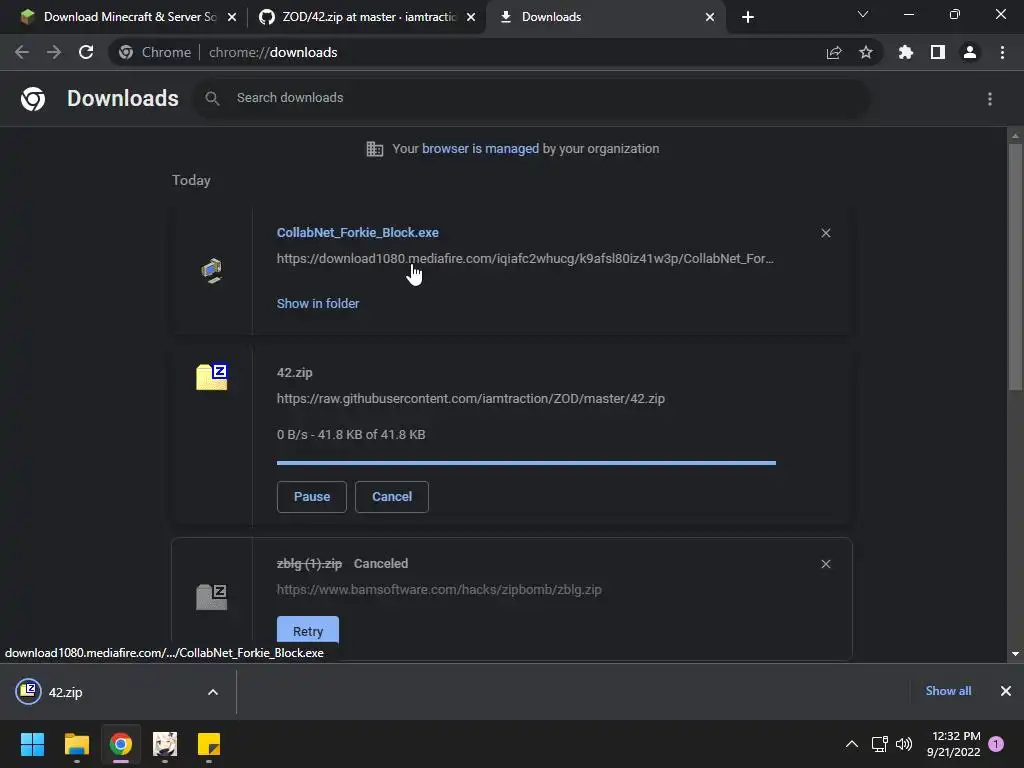
Task: Close the bottom download shelf
Action: click(x=1006, y=691)
